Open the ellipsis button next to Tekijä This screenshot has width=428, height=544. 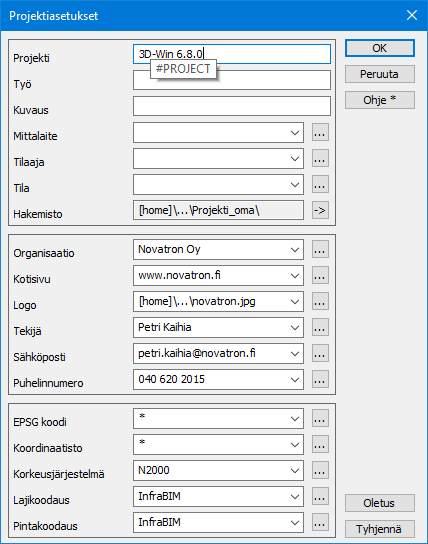(320, 327)
